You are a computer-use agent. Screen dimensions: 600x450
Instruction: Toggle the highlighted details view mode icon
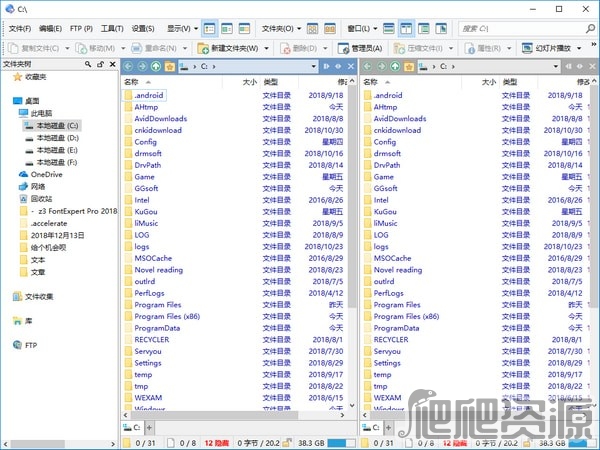(209, 29)
